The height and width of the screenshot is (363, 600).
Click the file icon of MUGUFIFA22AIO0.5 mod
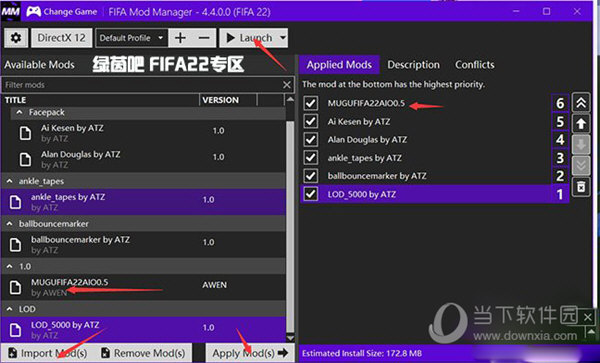(x=15, y=287)
